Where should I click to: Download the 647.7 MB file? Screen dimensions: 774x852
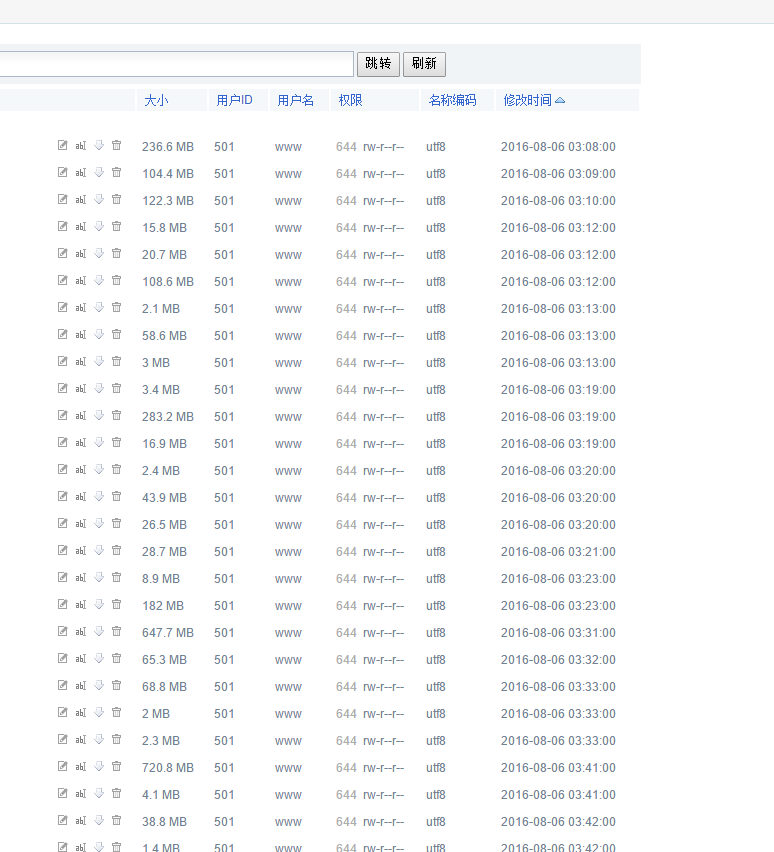(99, 632)
